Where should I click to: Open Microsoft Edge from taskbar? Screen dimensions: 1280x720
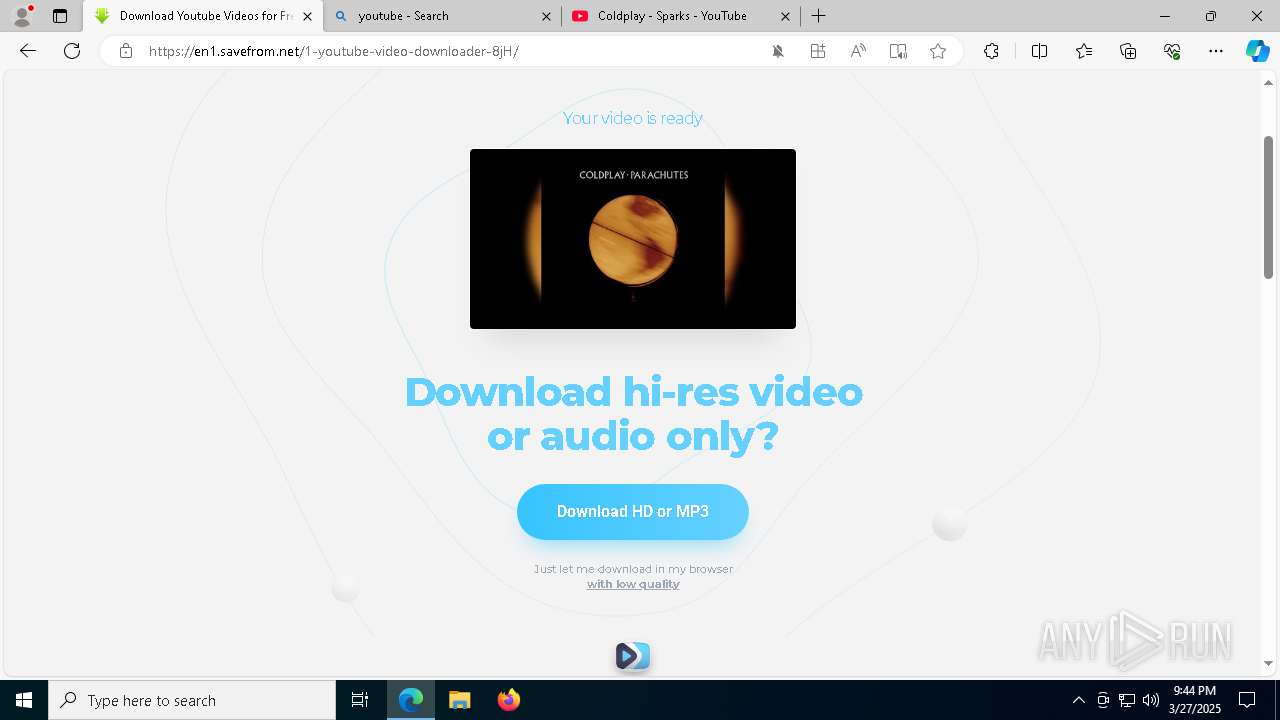coord(411,700)
